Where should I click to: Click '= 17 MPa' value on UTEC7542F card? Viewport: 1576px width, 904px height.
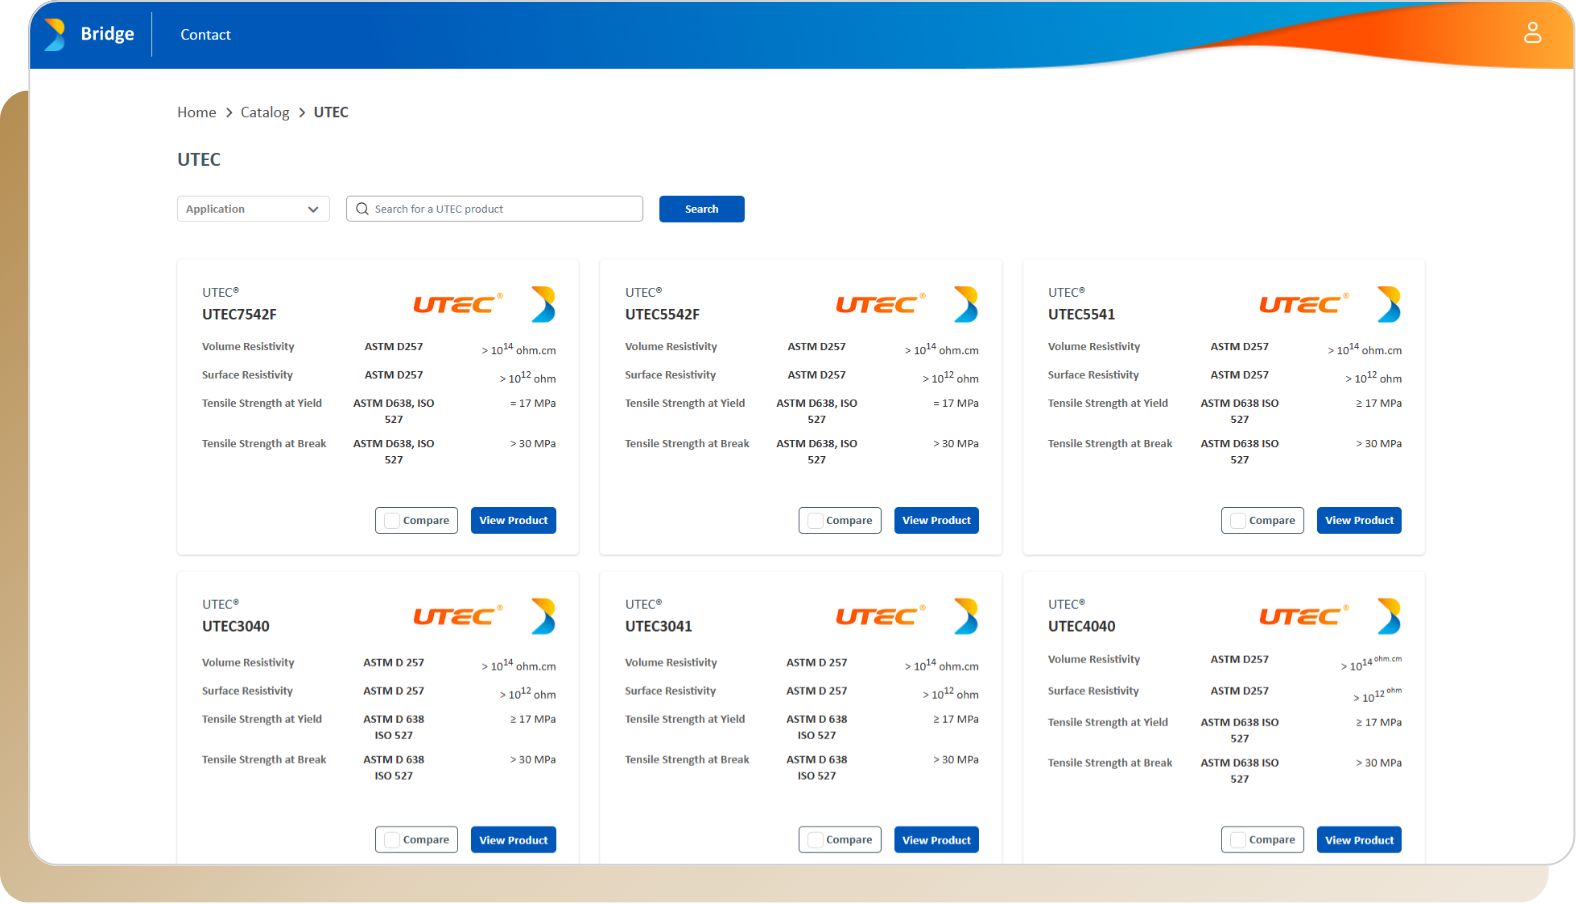point(533,403)
